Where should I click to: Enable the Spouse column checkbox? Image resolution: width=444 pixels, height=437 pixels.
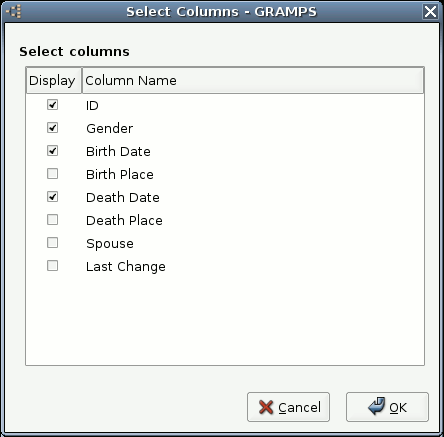coord(52,243)
